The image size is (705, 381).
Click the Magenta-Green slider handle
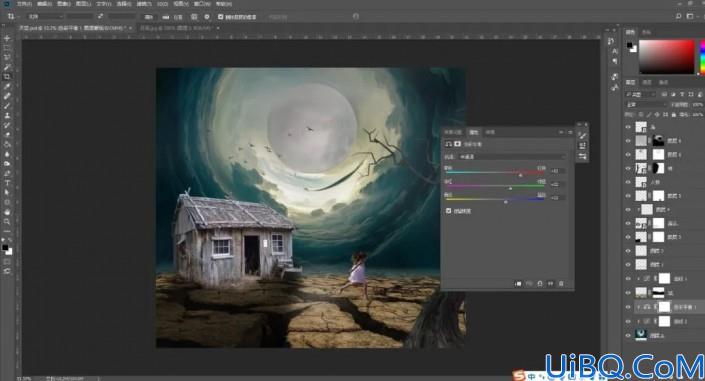[x=510, y=188]
